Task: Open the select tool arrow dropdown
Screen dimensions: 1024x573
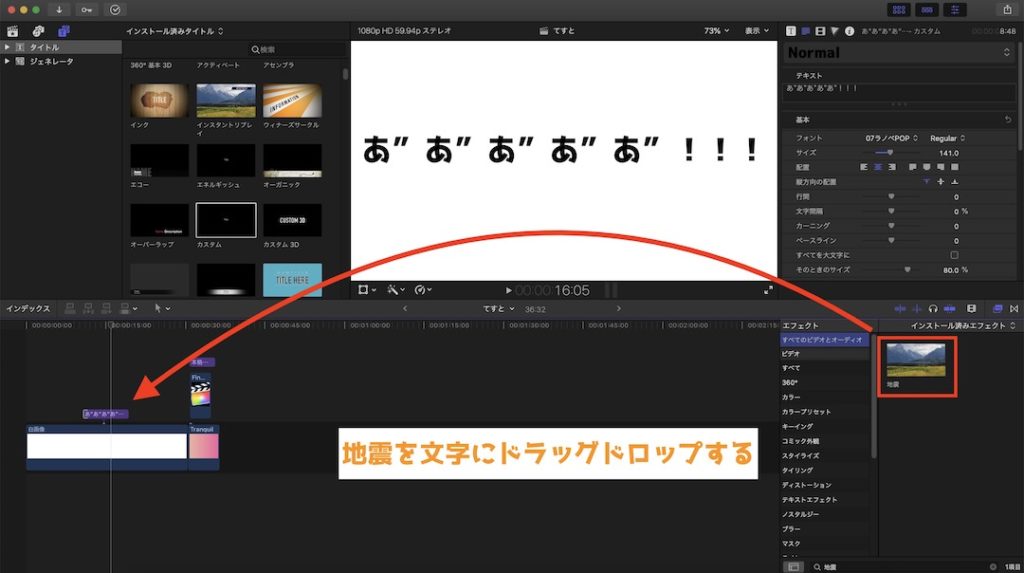Action: pos(162,308)
